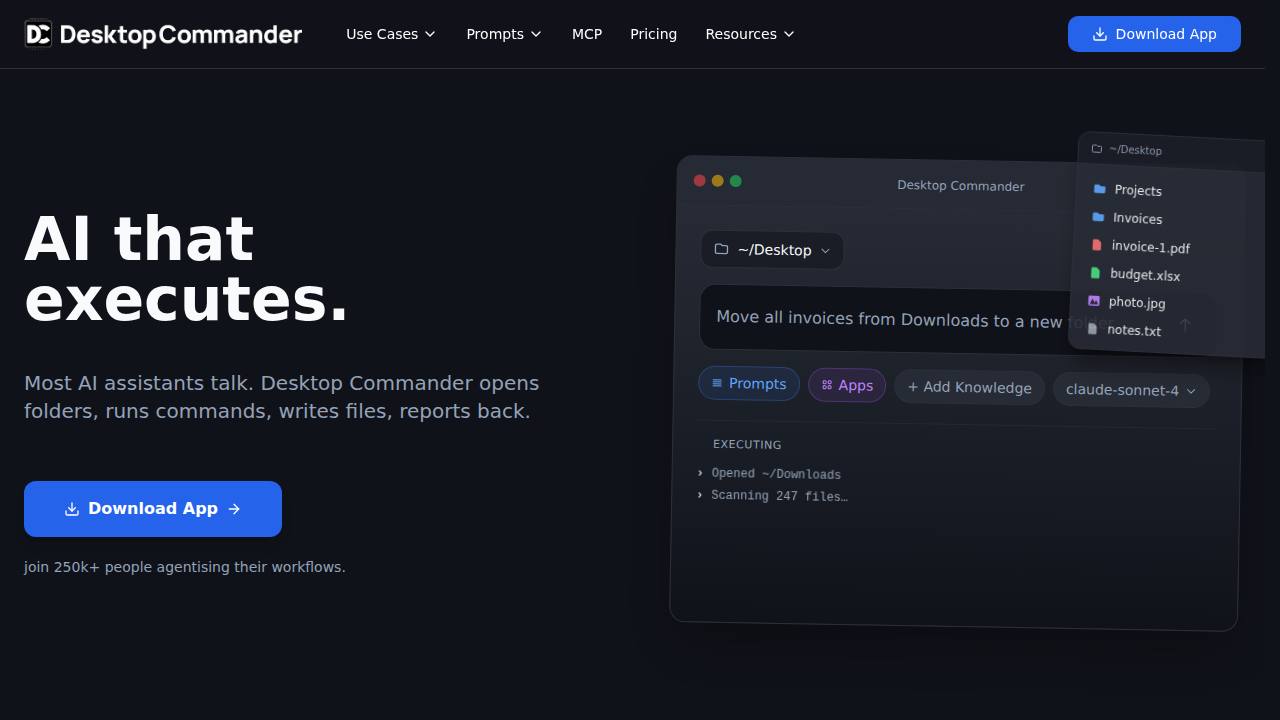
Task: Select the Apps chip
Action: (847, 385)
